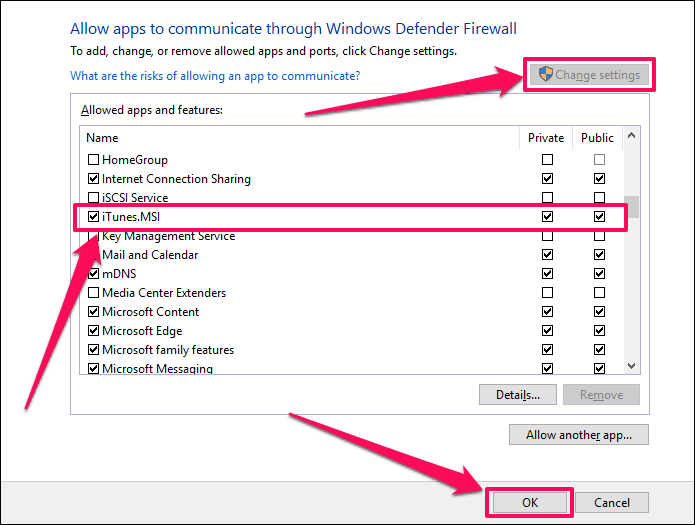Open the risks of allowing an app link
695x525 pixels.
pyautogui.click(x=215, y=76)
